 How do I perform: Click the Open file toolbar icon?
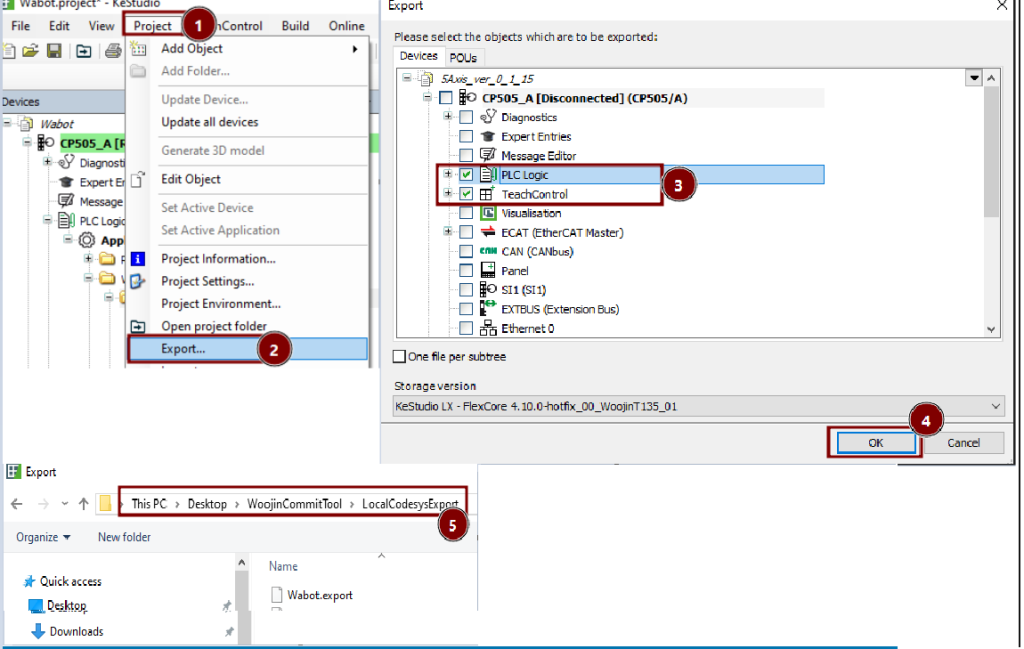[31, 50]
